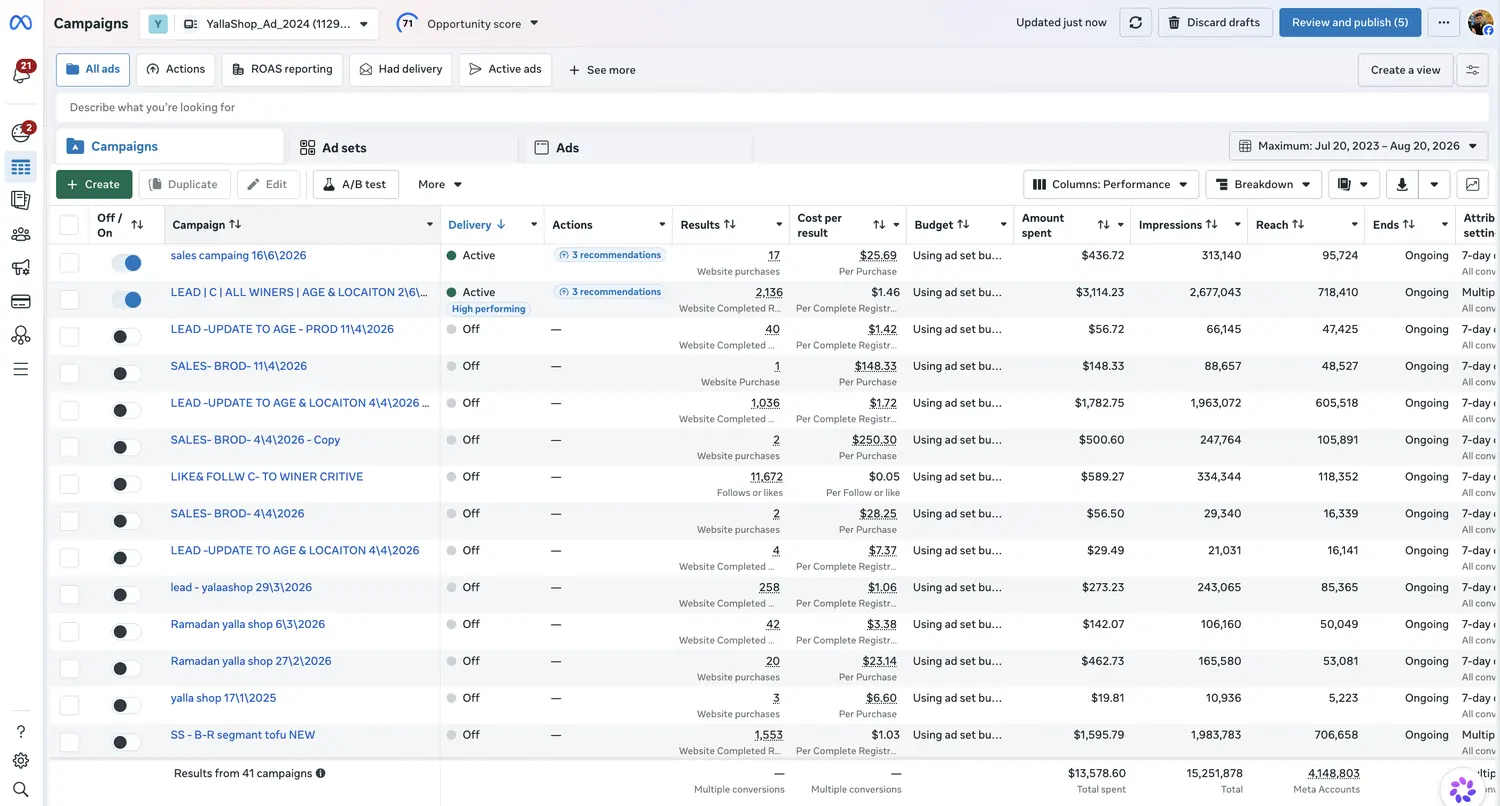Click the A/B test button
1500x806 pixels.
pos(356,184)
